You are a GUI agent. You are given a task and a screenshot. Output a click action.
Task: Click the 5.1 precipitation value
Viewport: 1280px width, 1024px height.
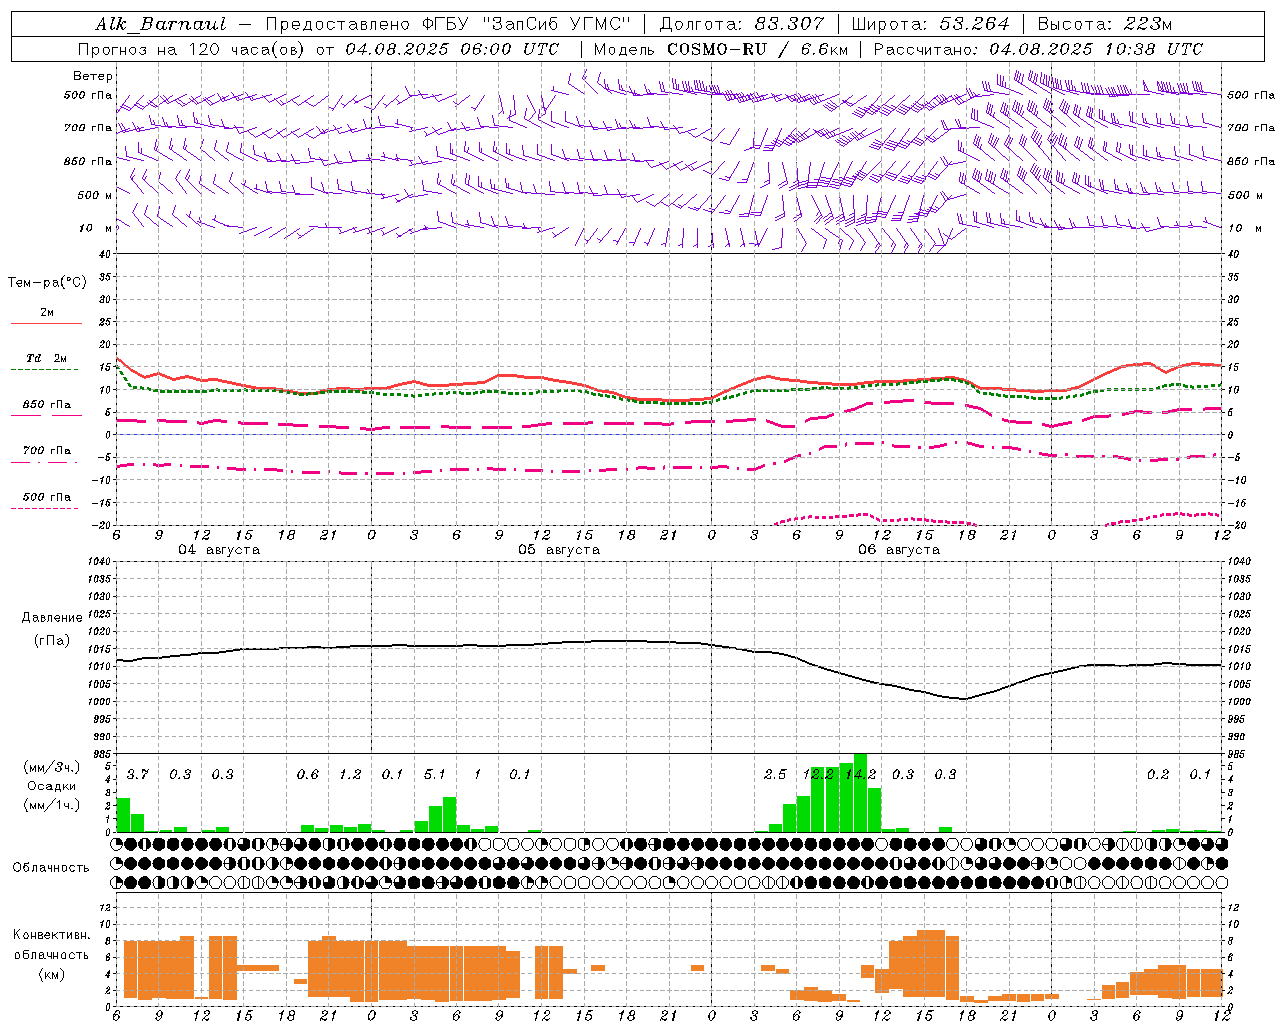coord(435,775)
